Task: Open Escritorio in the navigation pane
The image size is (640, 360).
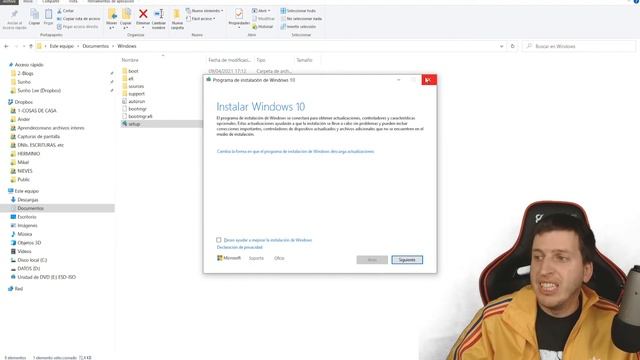Action: (x=27, y=217)
